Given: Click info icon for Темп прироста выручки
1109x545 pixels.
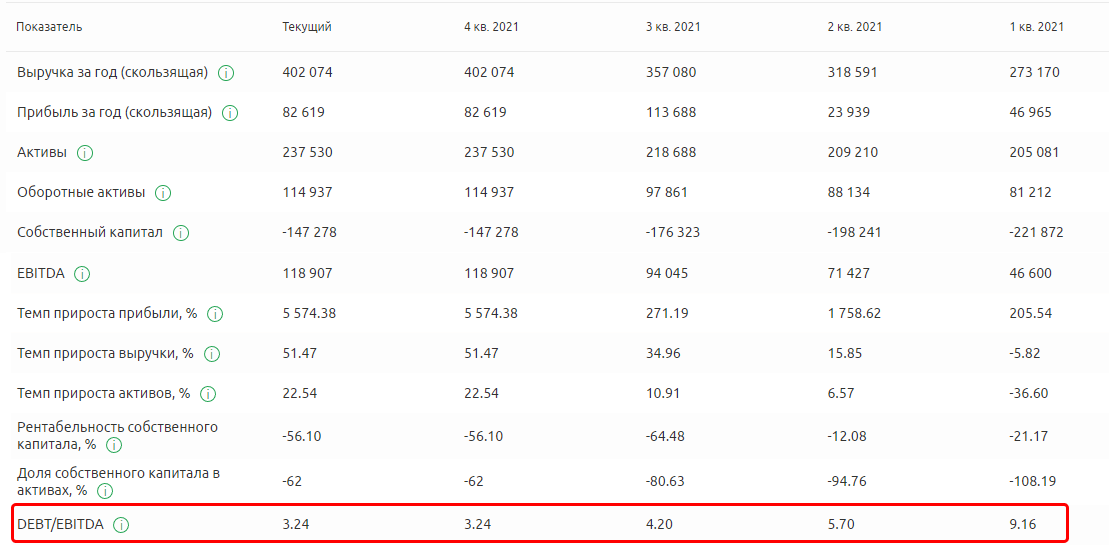Looking at the screenshot, I should [212, 354].
